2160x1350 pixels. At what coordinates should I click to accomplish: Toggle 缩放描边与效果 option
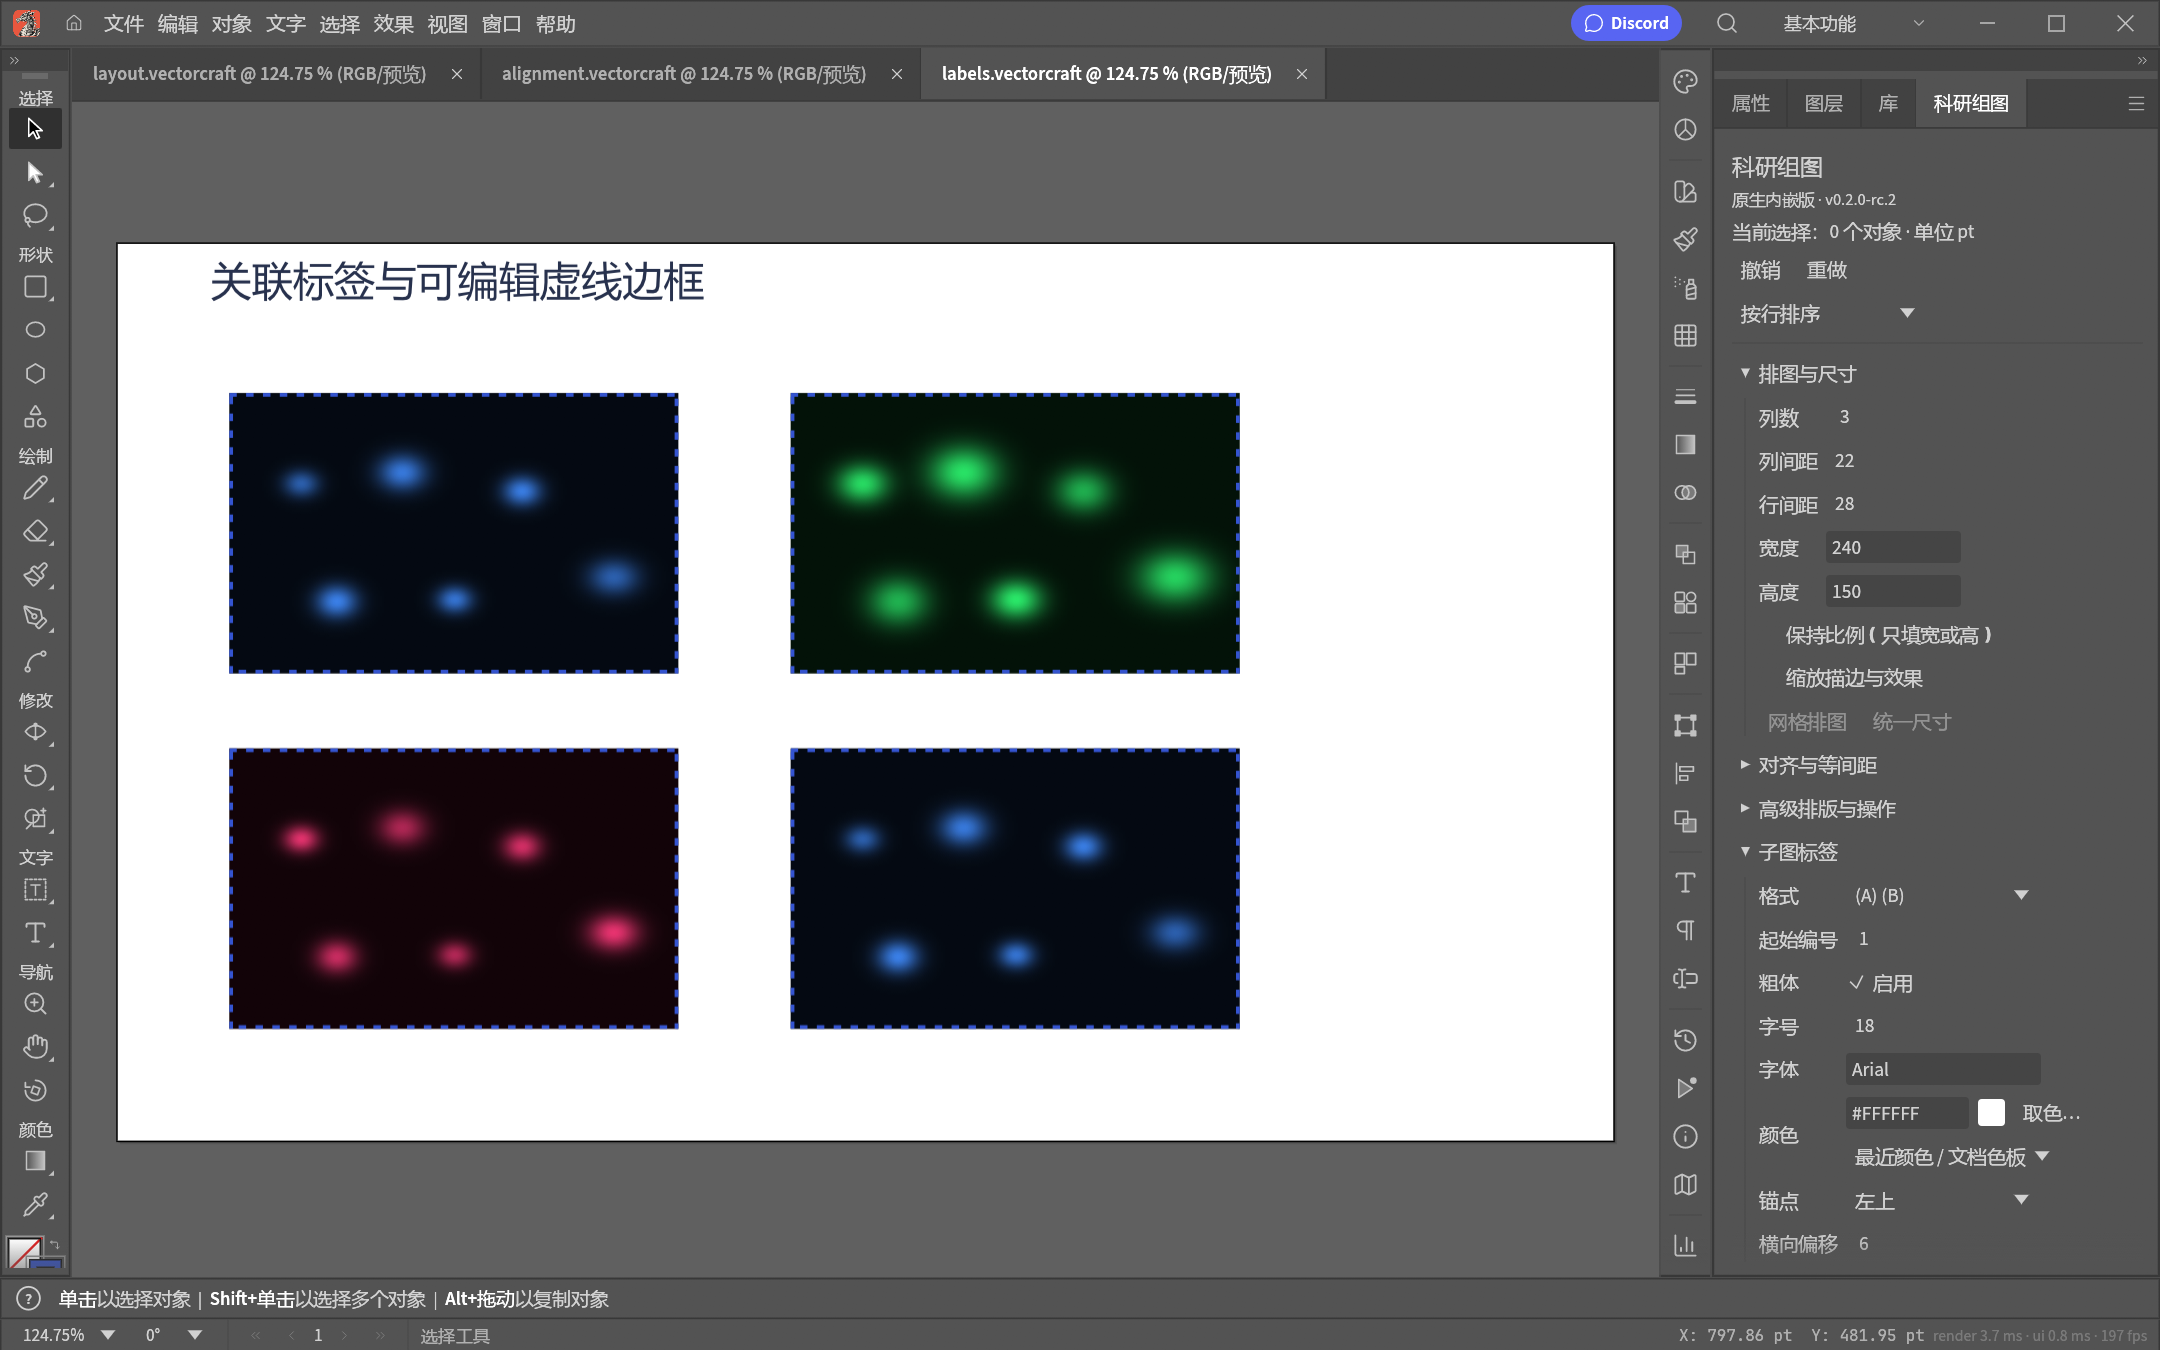click(1854, 678)
